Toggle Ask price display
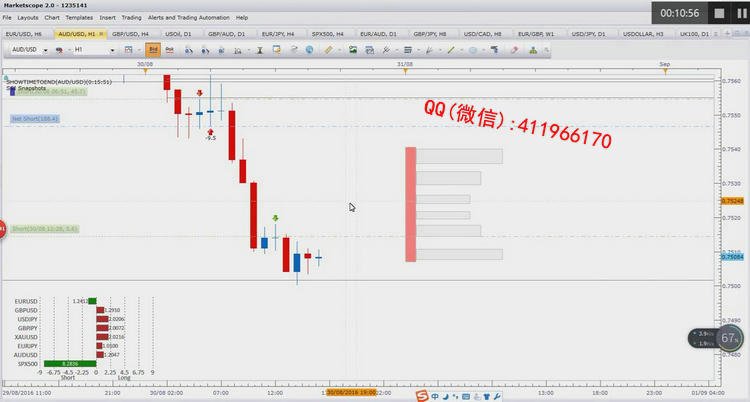 169,50
